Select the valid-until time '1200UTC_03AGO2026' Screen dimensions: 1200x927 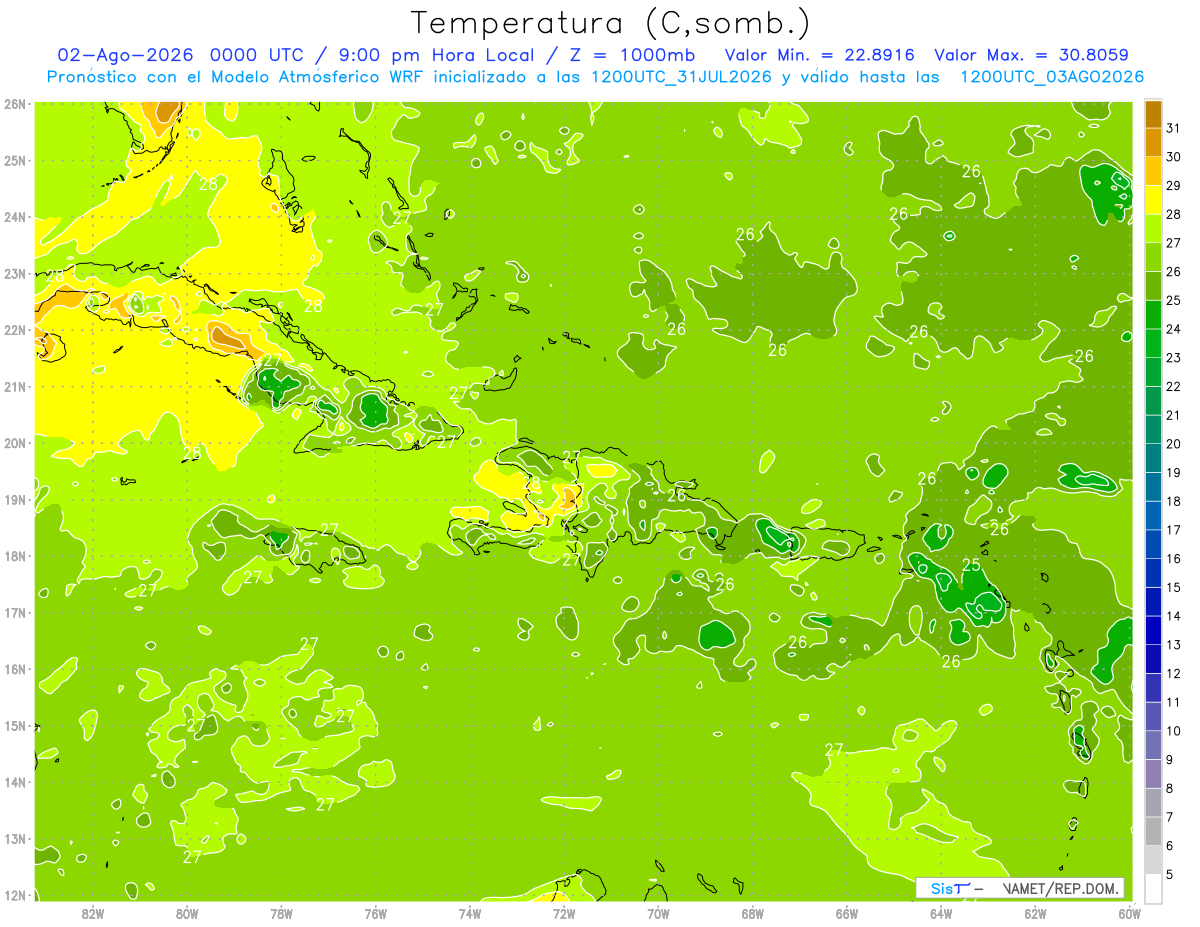point(1052,77)
